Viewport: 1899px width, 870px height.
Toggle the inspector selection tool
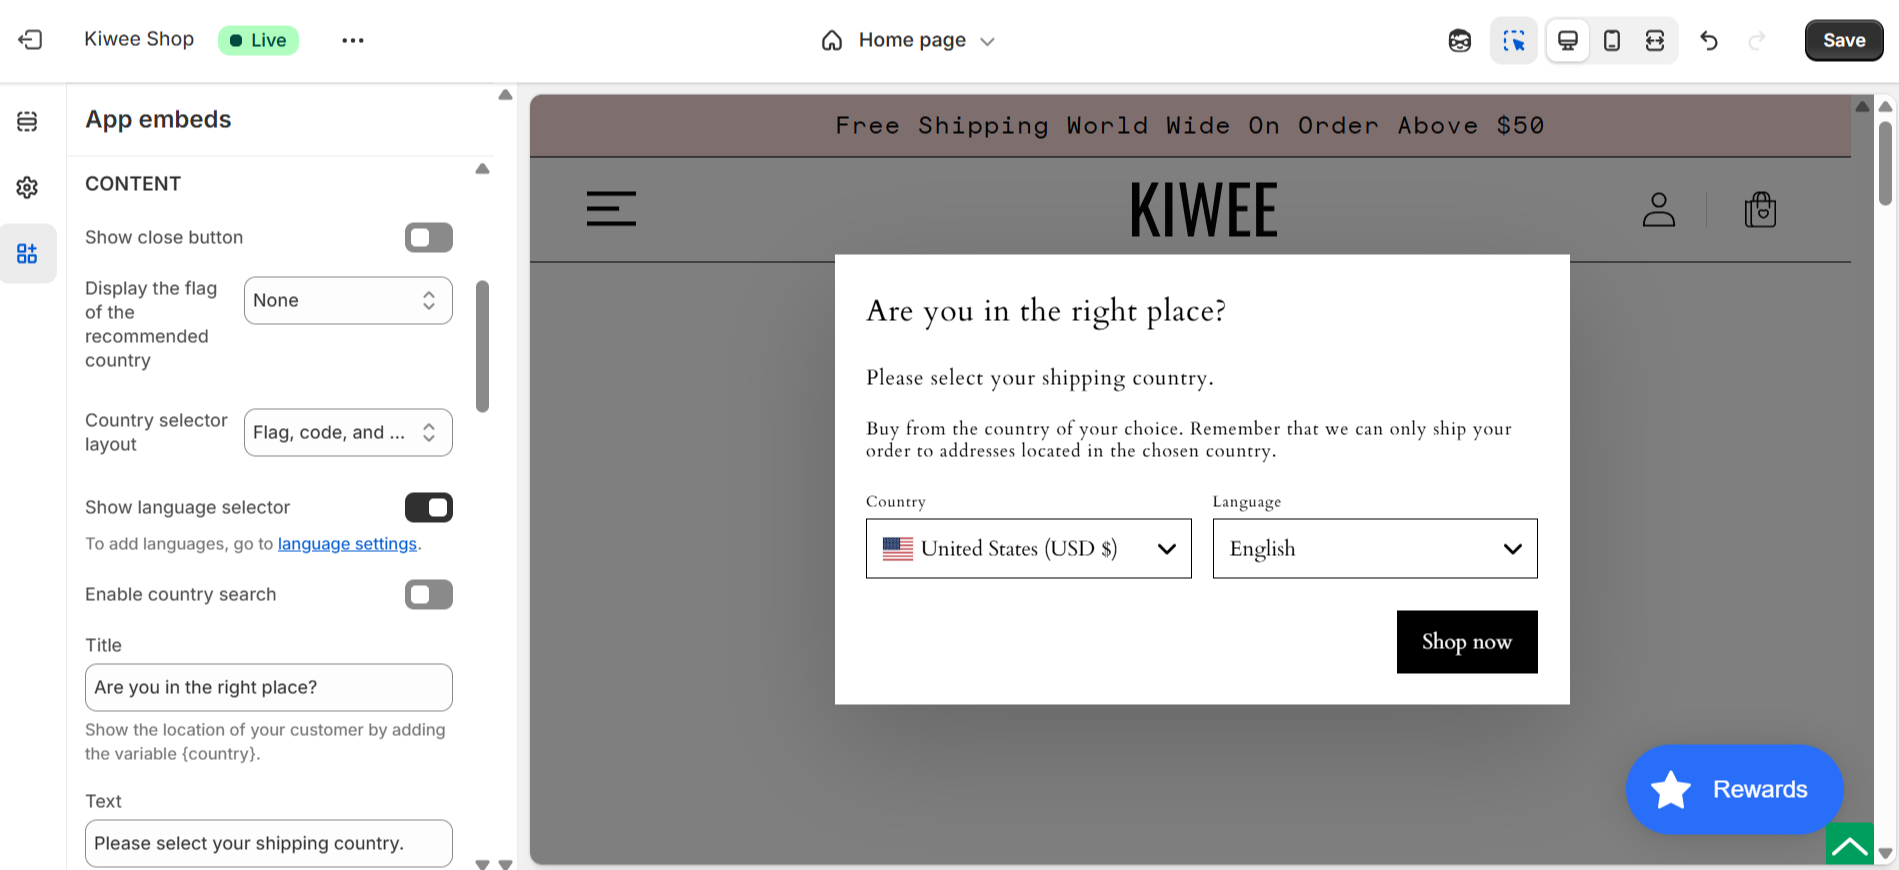pos(1513,41)
